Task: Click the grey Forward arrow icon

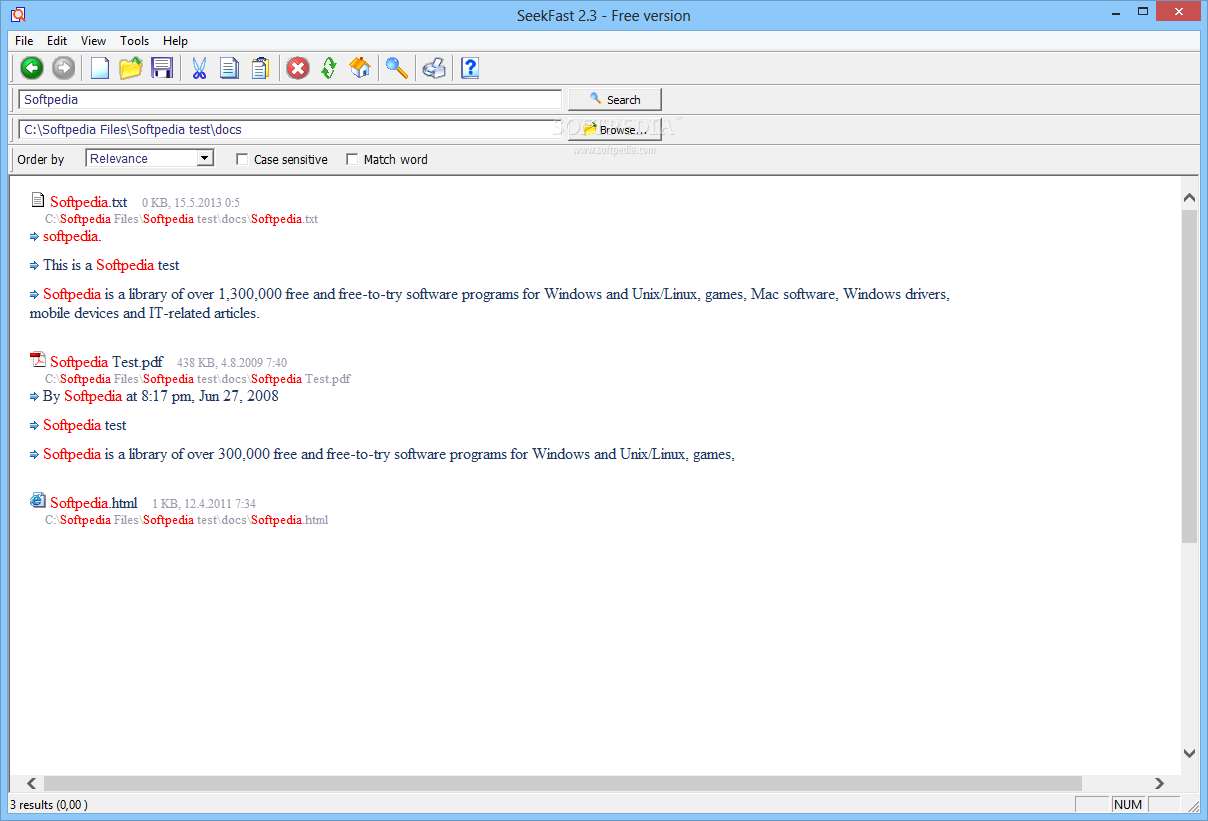Action: click(64, 68)
